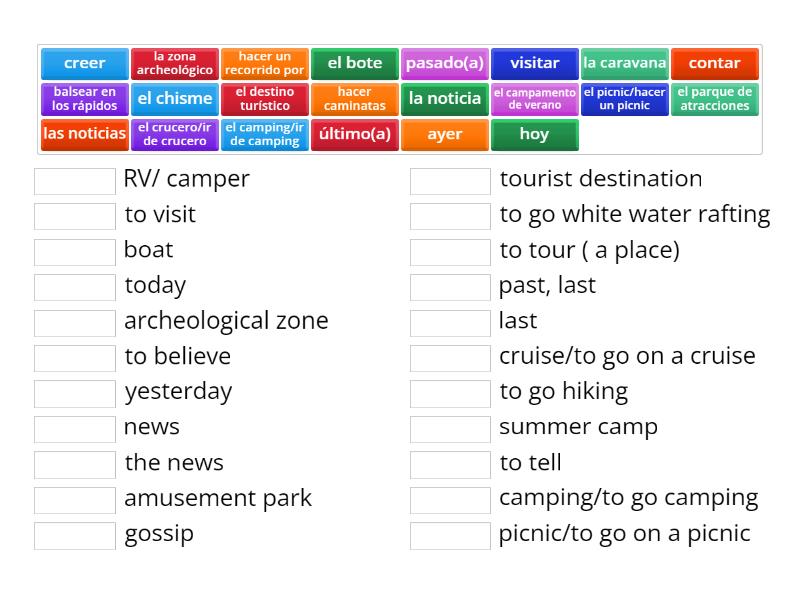The height and width of the screenshot is (600, 800).
Task: Click the answer box beside 'RV/ camper'
Action: (75, 181)
